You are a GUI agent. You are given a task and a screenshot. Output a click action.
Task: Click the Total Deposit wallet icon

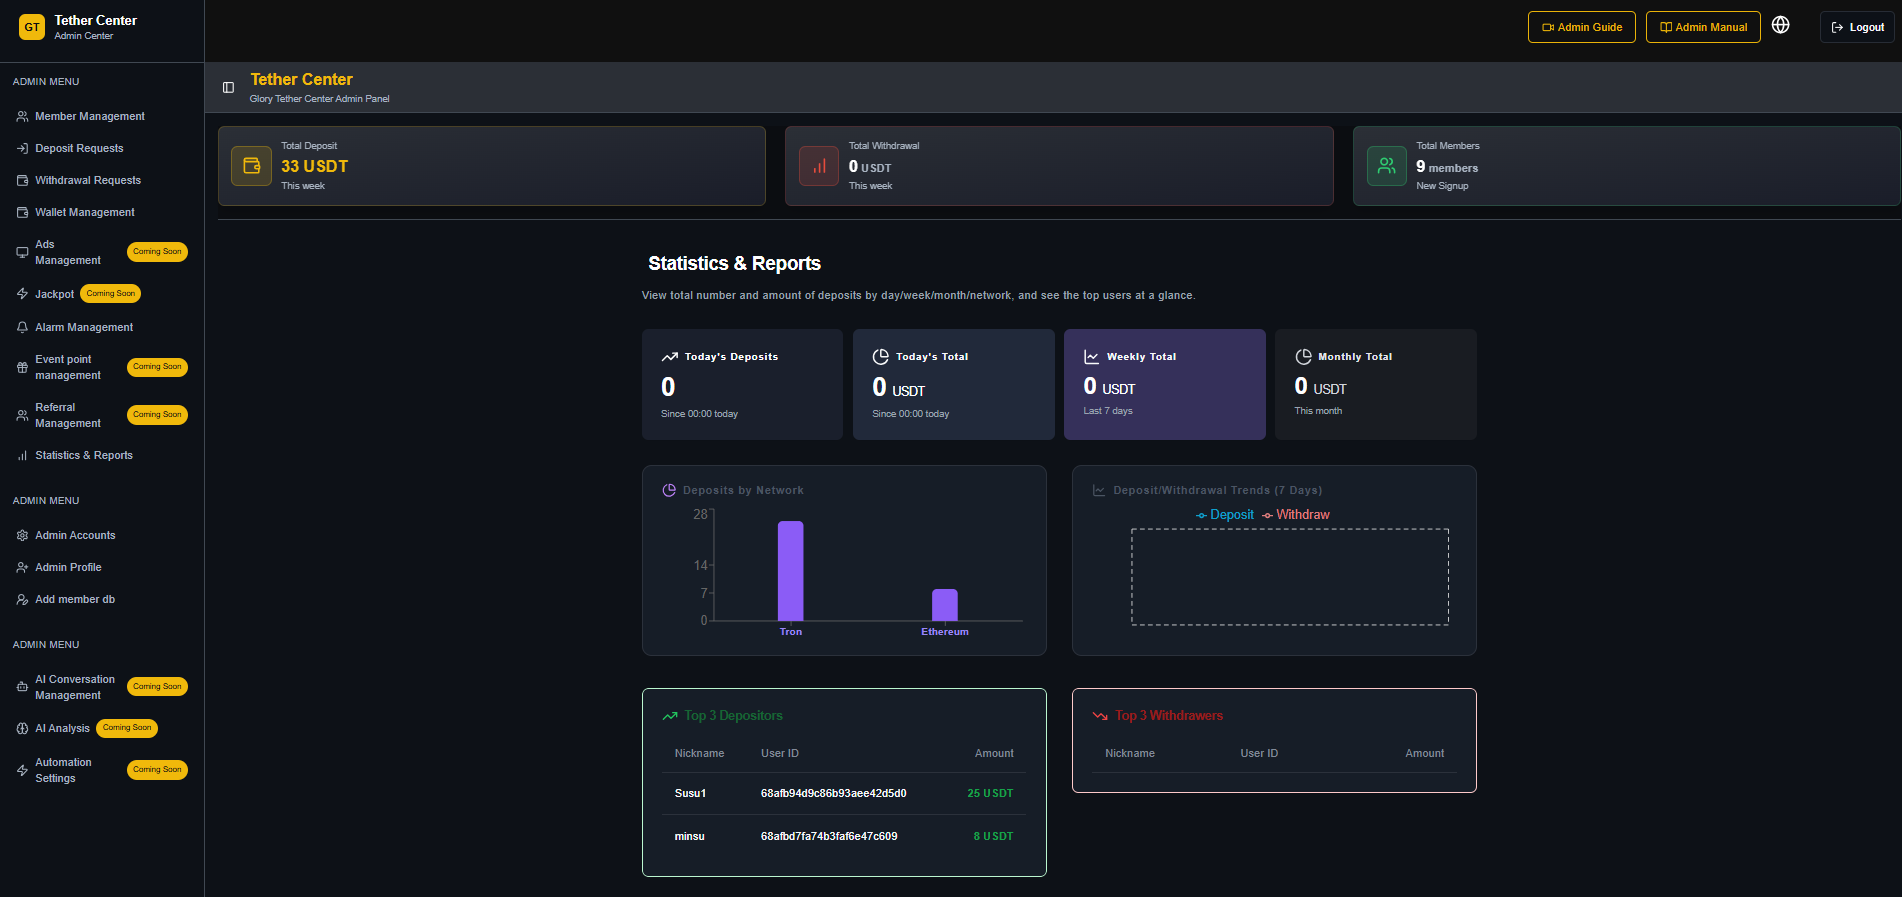[x=251, y=166]
